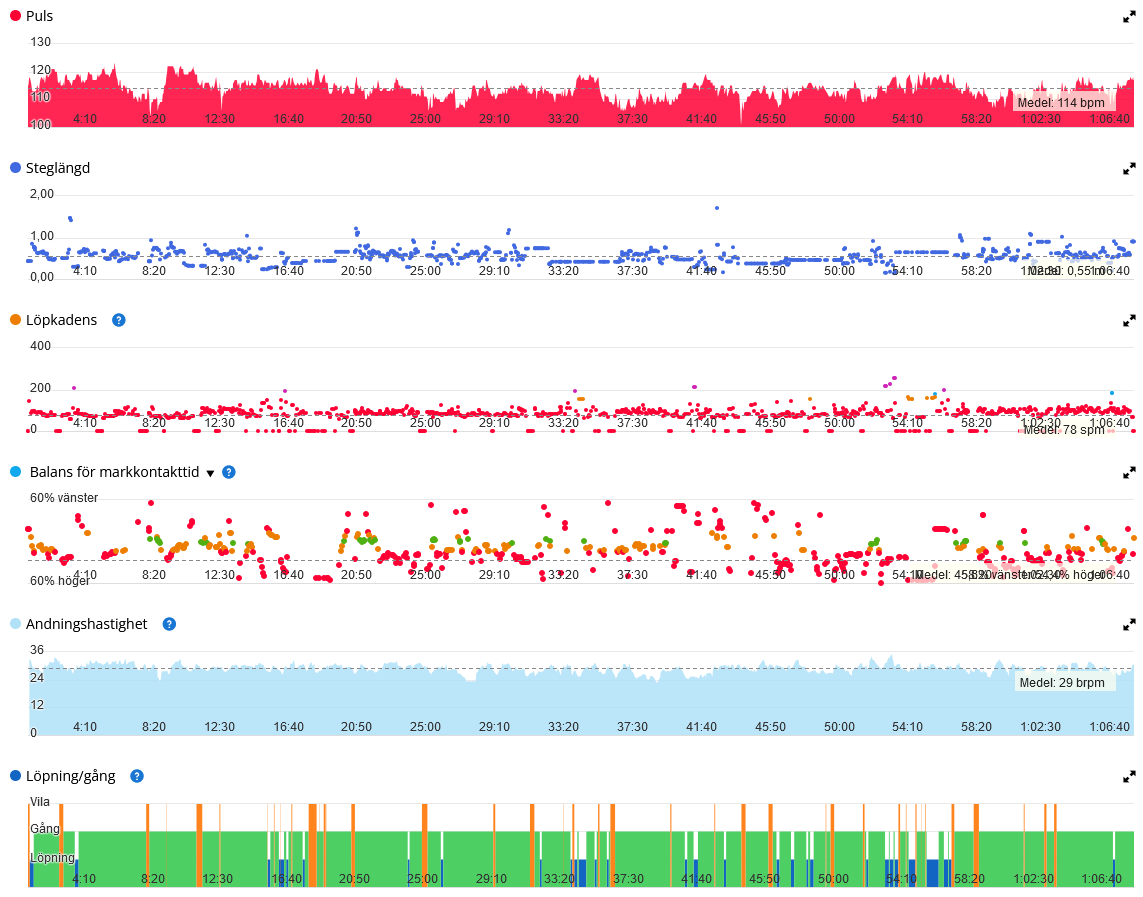Viewport: 1143px width, 897px height.
Task: Open help info for Löpning/gång
Action: point(136,776)
